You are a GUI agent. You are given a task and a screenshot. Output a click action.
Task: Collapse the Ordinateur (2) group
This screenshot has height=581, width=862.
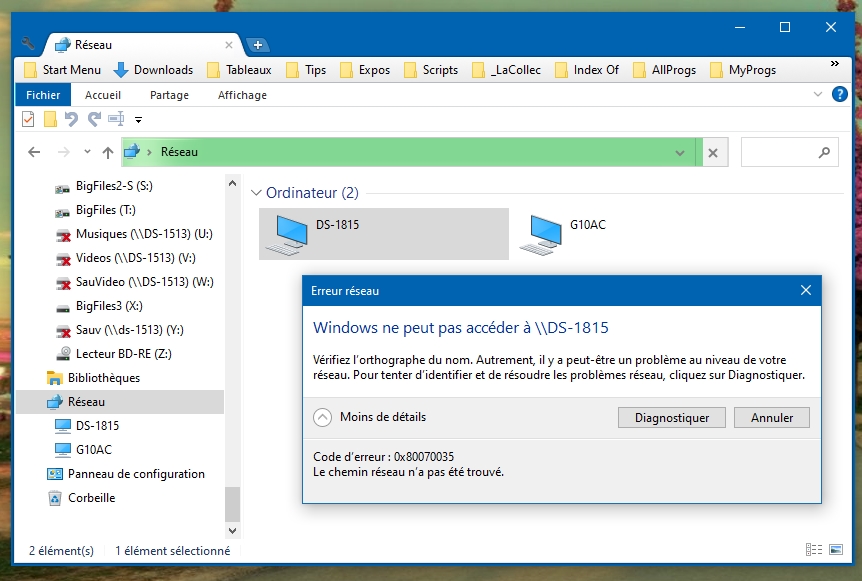(256, 193)
